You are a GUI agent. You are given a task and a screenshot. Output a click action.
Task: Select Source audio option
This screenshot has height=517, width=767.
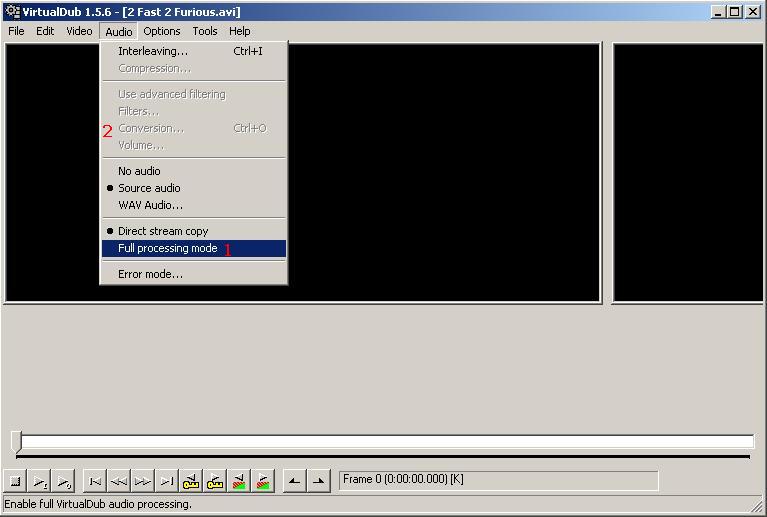(194, 188)
